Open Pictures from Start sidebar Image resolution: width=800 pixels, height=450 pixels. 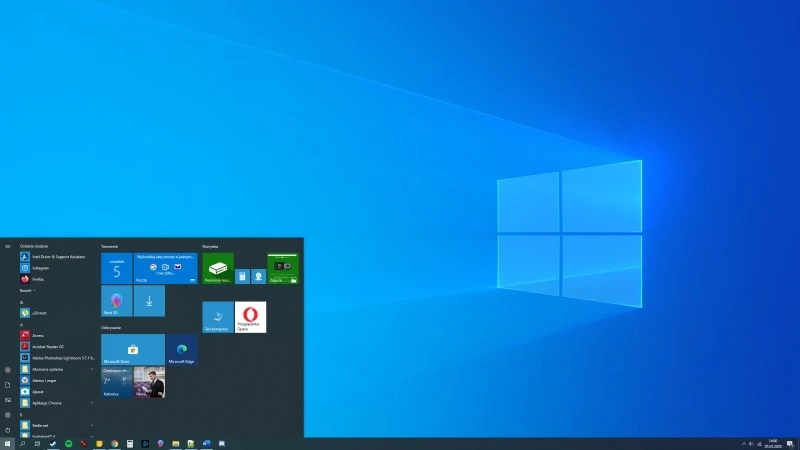click(x=8, y=400)
